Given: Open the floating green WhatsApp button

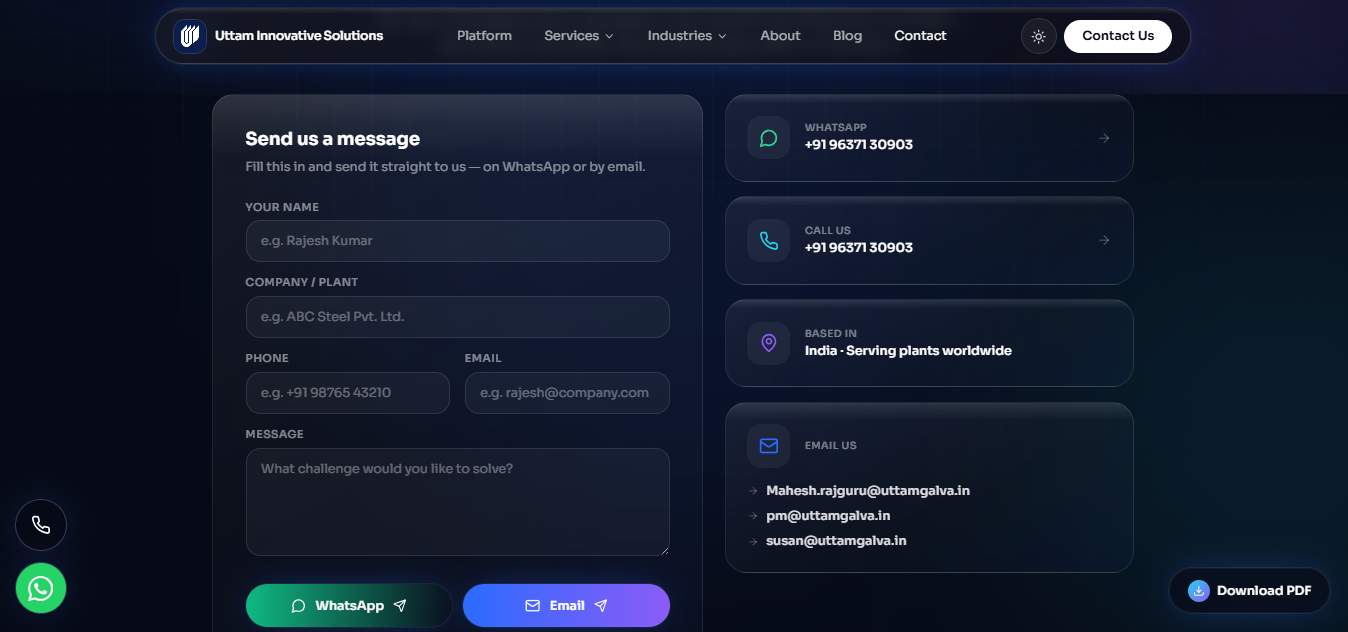Looking at the screenshot, I should 41,588.
